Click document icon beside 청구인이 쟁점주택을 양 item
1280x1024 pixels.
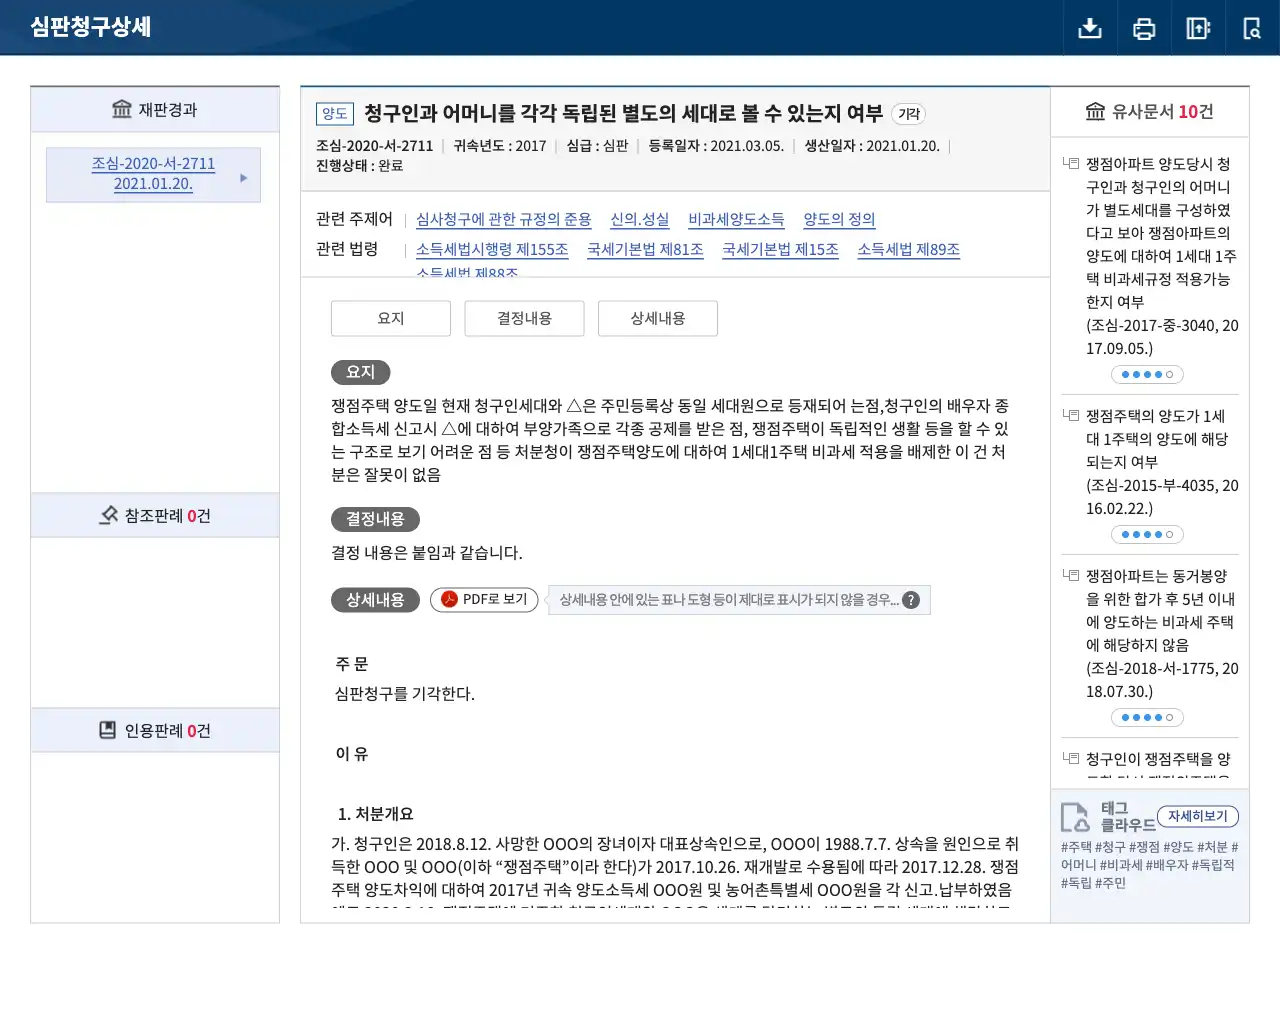pos(1071,758)
